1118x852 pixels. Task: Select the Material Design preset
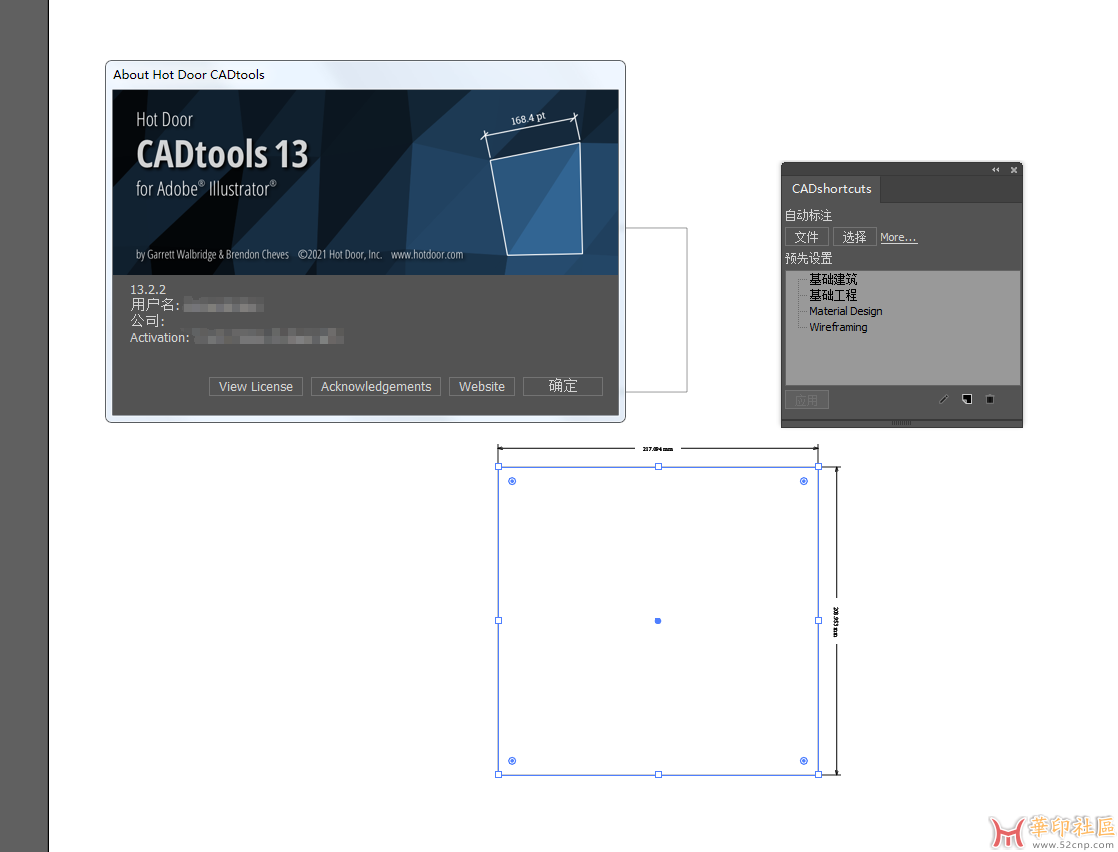[846, 311]
